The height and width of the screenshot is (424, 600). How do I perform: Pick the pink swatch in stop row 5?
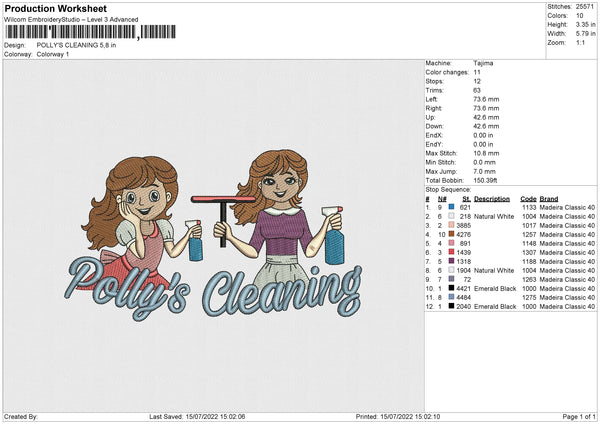pos(452,243)
